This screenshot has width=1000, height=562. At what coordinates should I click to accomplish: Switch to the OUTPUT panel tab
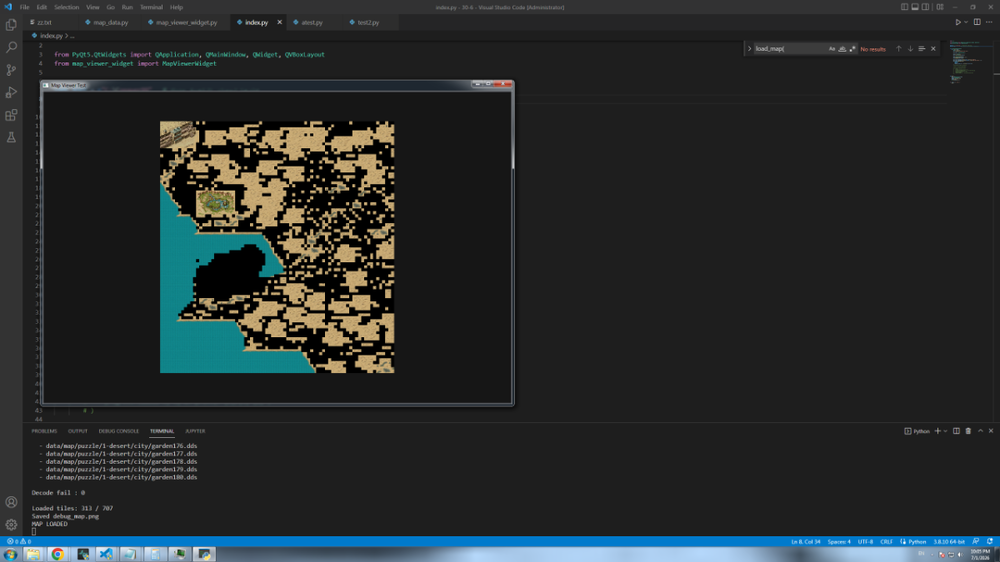[x=78, y=431]
